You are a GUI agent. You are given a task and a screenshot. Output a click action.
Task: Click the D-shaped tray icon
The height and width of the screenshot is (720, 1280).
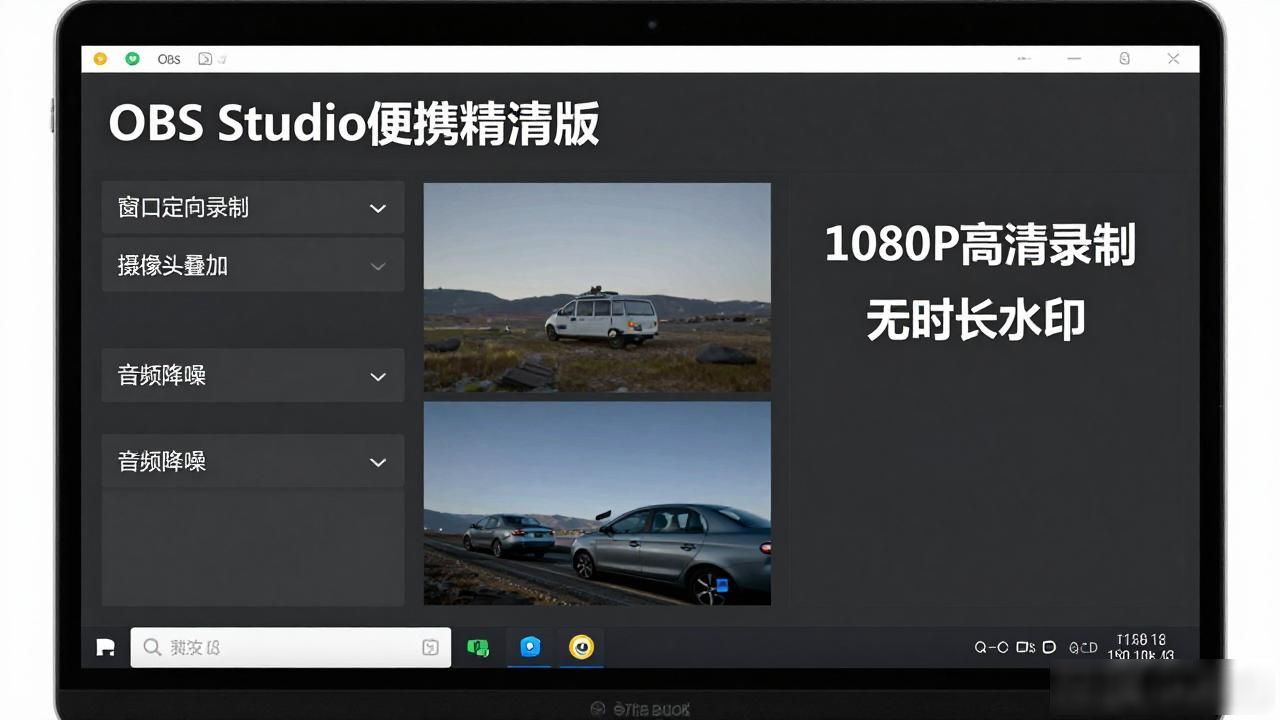(1049, 647)
